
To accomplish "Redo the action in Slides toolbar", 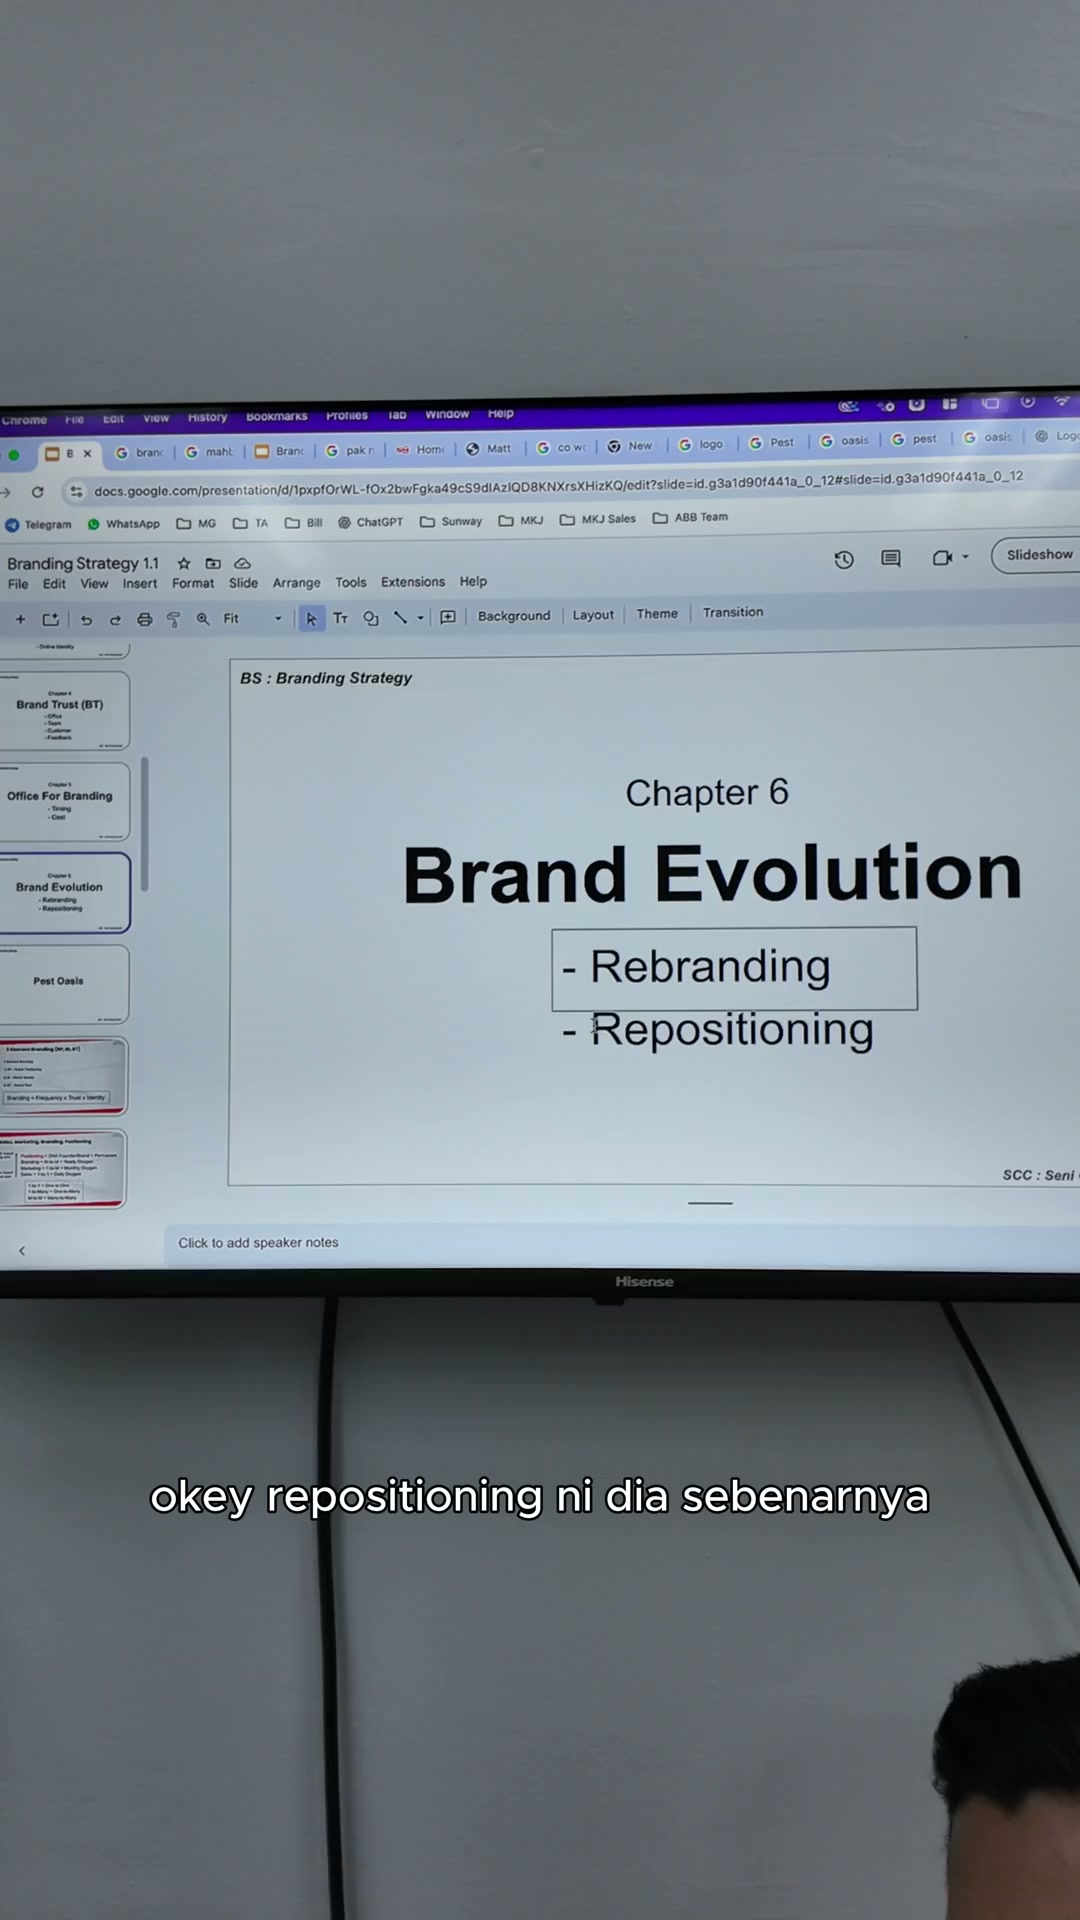I will [115, 620].
